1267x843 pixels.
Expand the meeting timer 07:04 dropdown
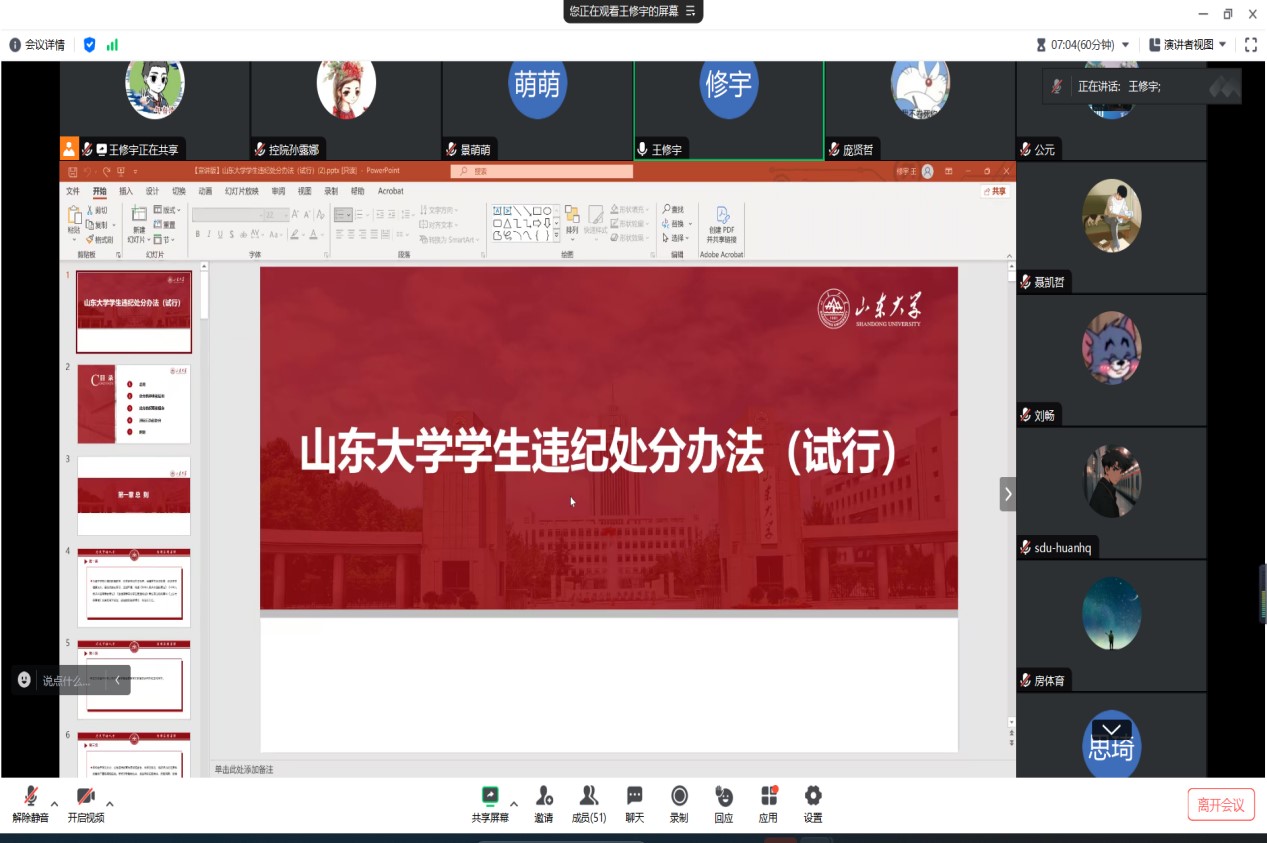tap(1126, 45)
